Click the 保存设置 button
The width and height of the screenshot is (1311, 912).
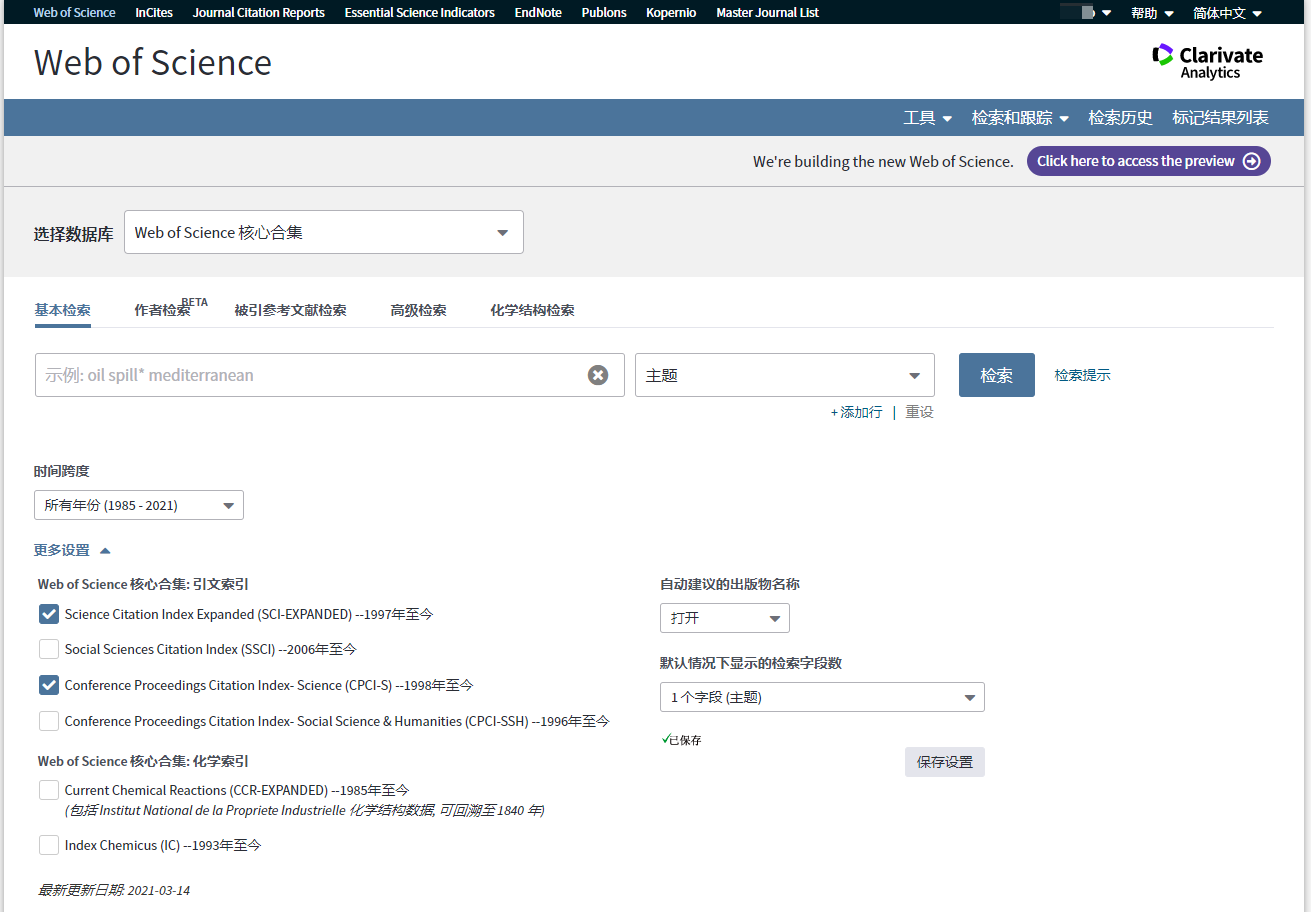(x=945, y=762)
